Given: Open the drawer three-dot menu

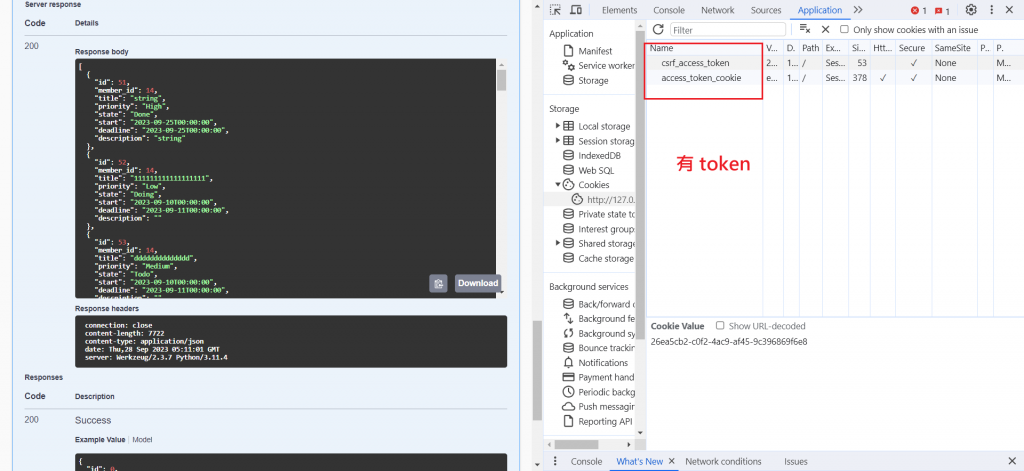Looking at the screenshot, I should click(x=555, y=461).
